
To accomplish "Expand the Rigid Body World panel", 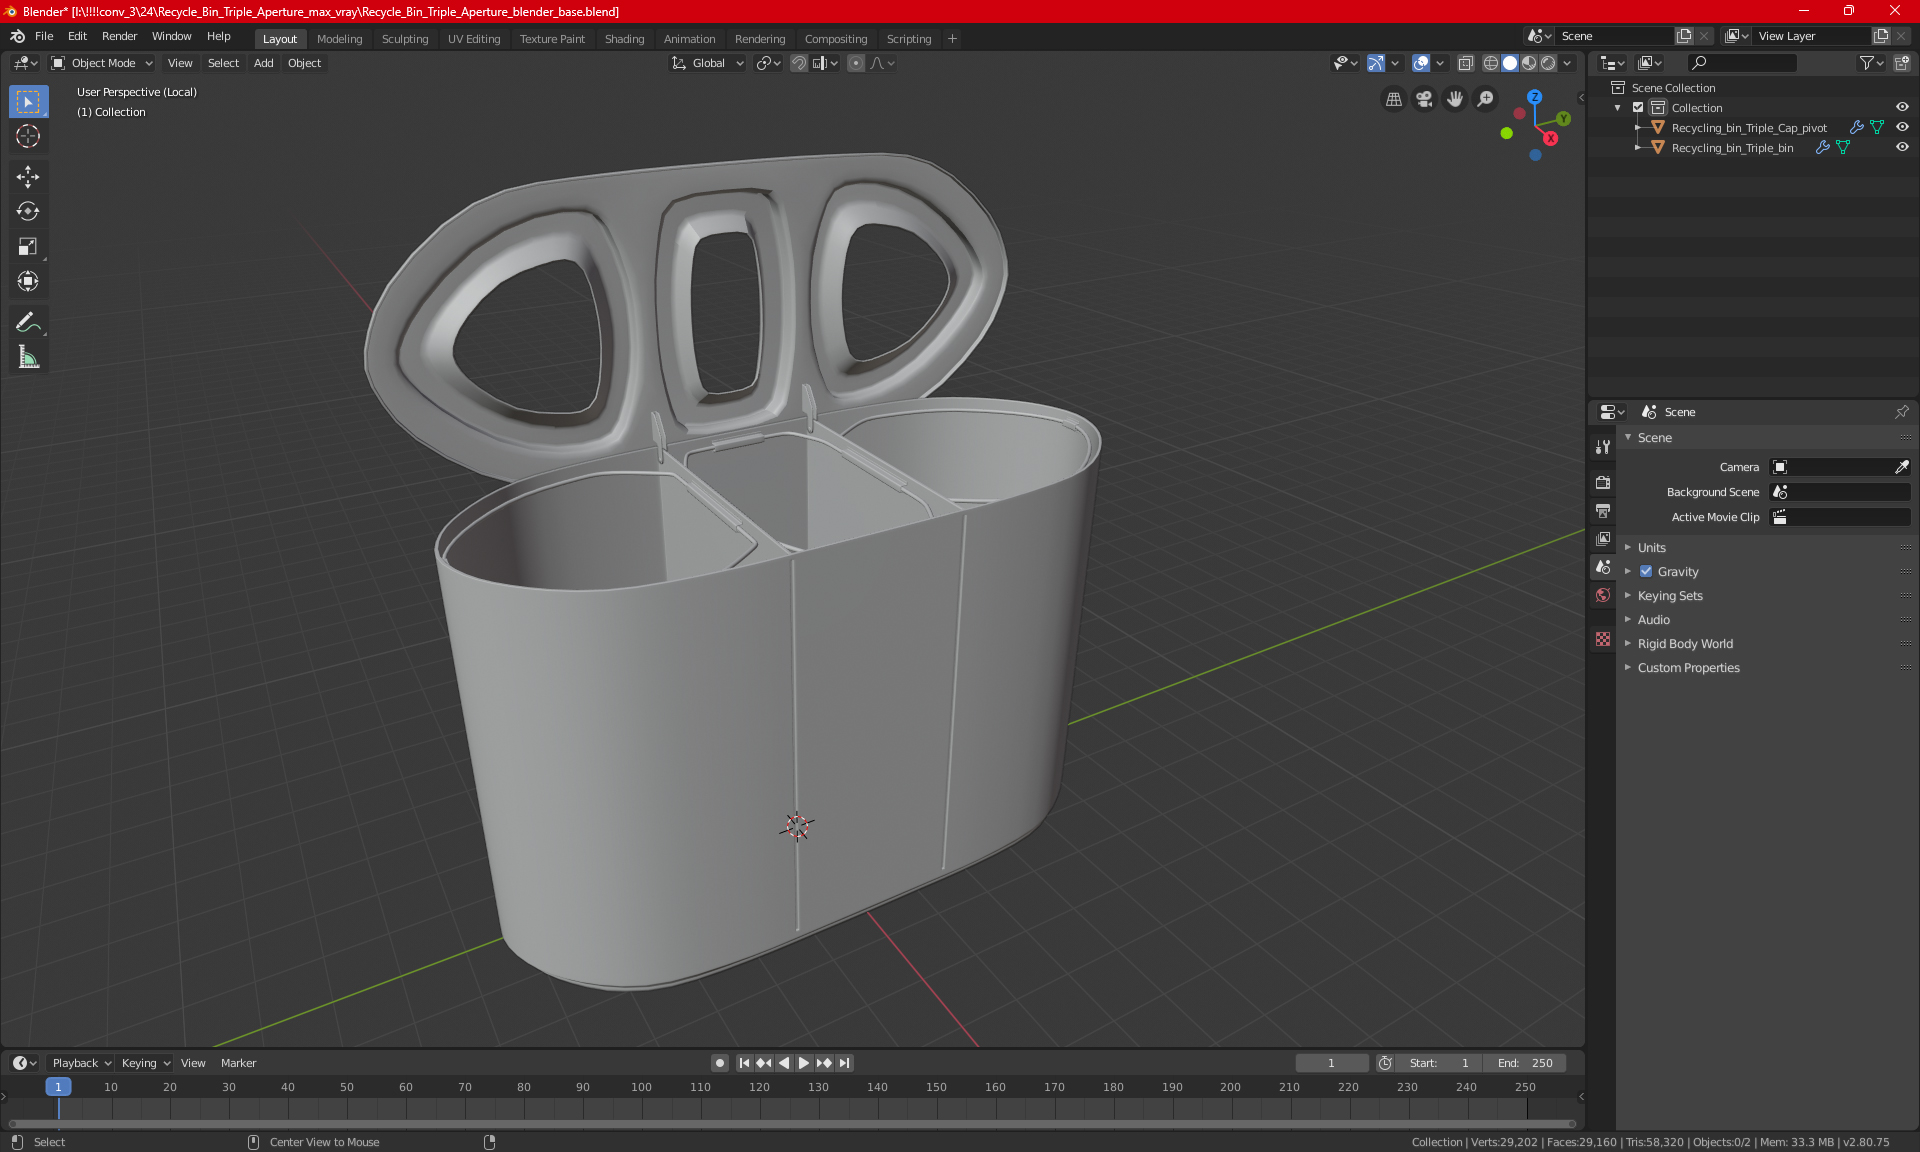I will point(1685,644).
